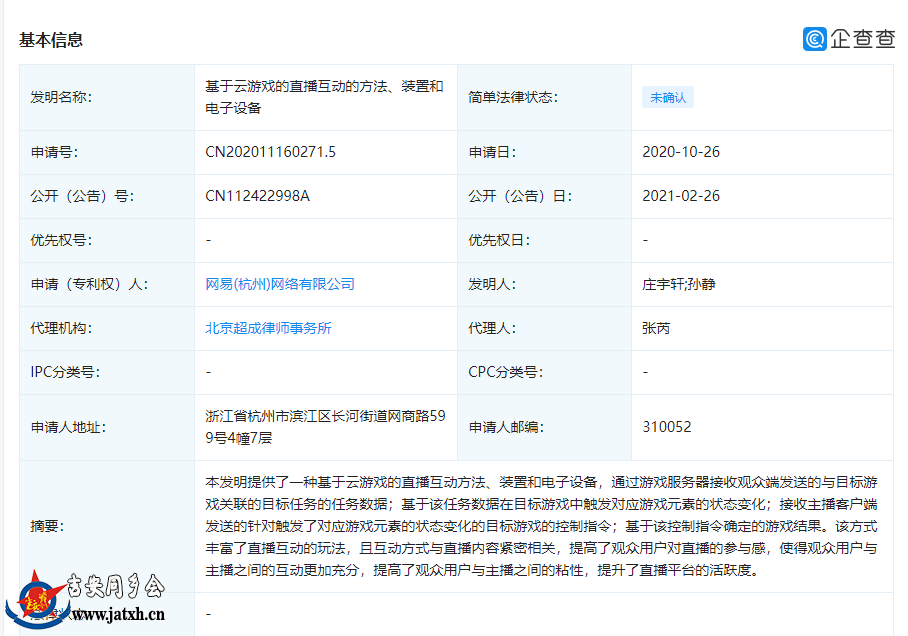This screenshot has height=636, width=908.
Task: Select the dash value beside CPC分类号
Action: 645,372
